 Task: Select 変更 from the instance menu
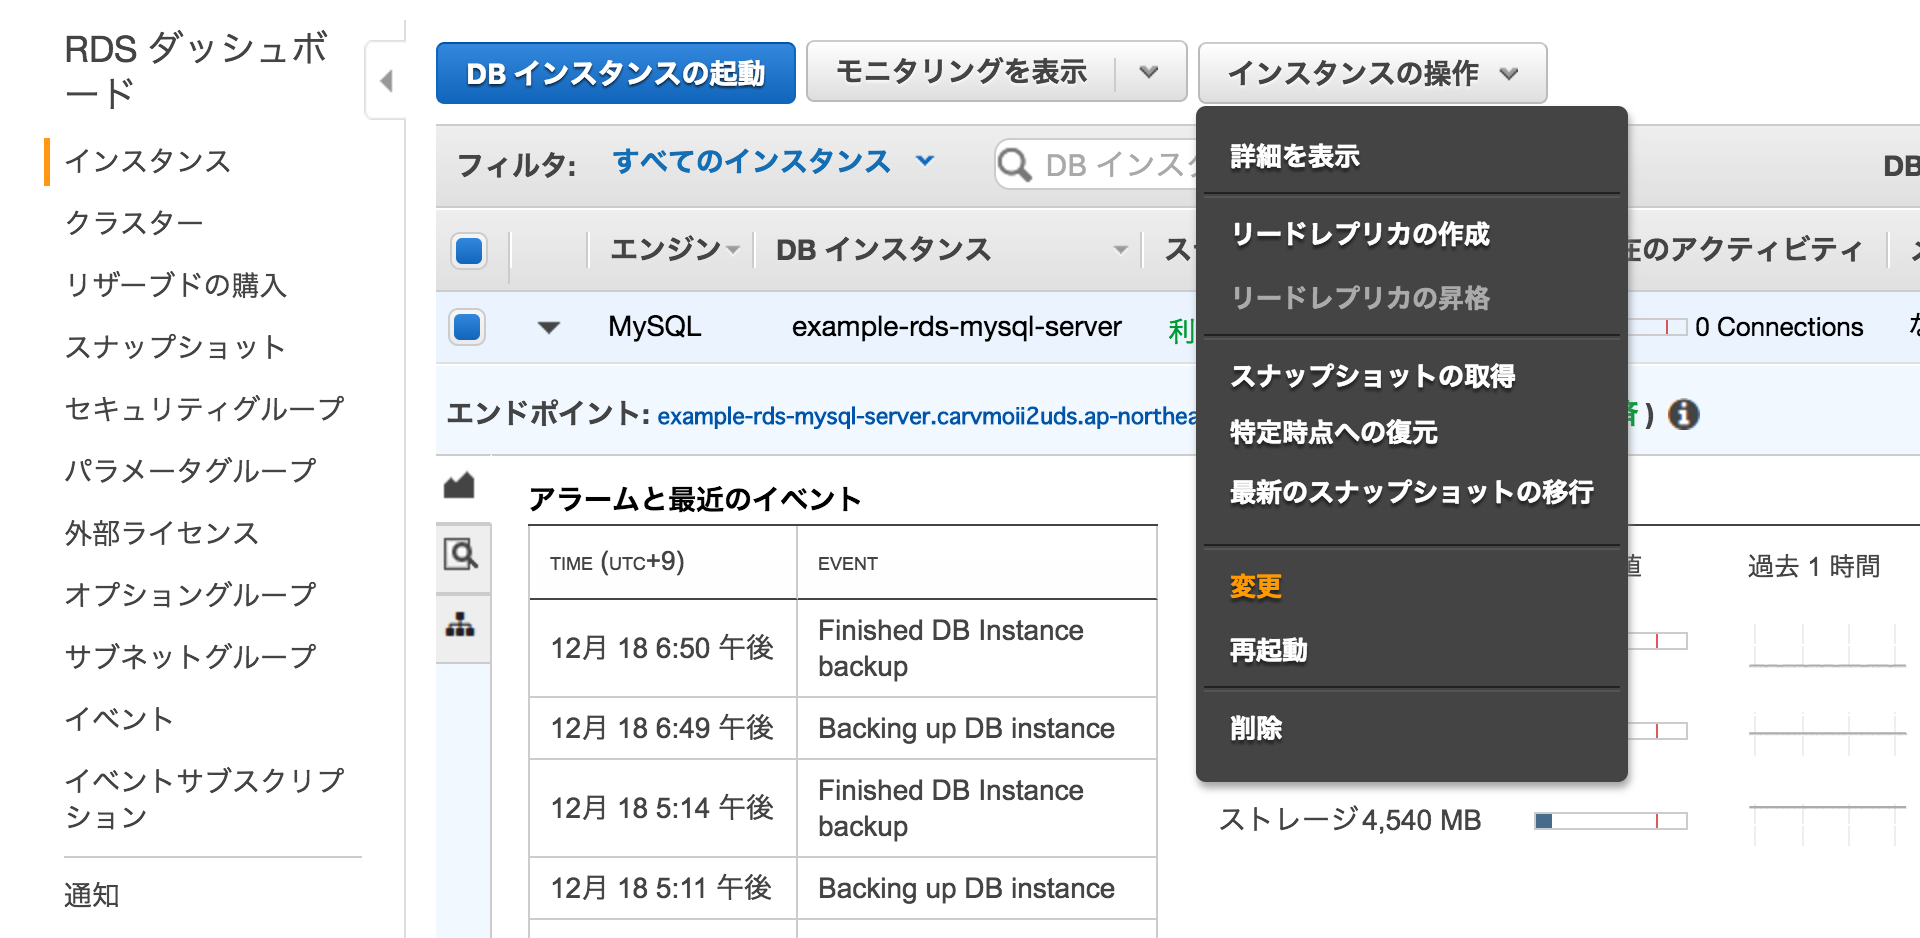coord(1256,586)
